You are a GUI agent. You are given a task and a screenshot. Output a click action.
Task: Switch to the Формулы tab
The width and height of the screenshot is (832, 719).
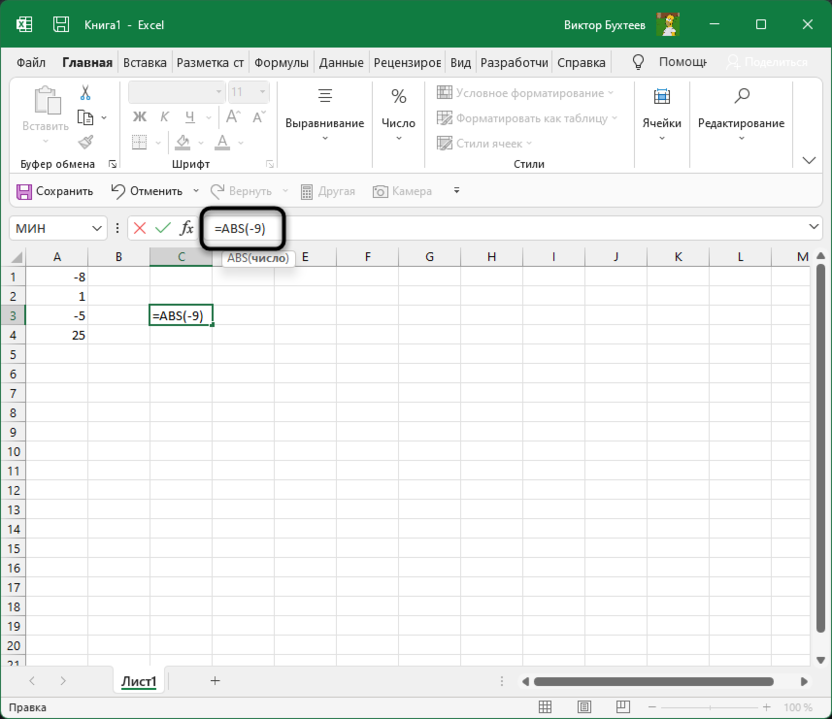click(x=281, y=62)
